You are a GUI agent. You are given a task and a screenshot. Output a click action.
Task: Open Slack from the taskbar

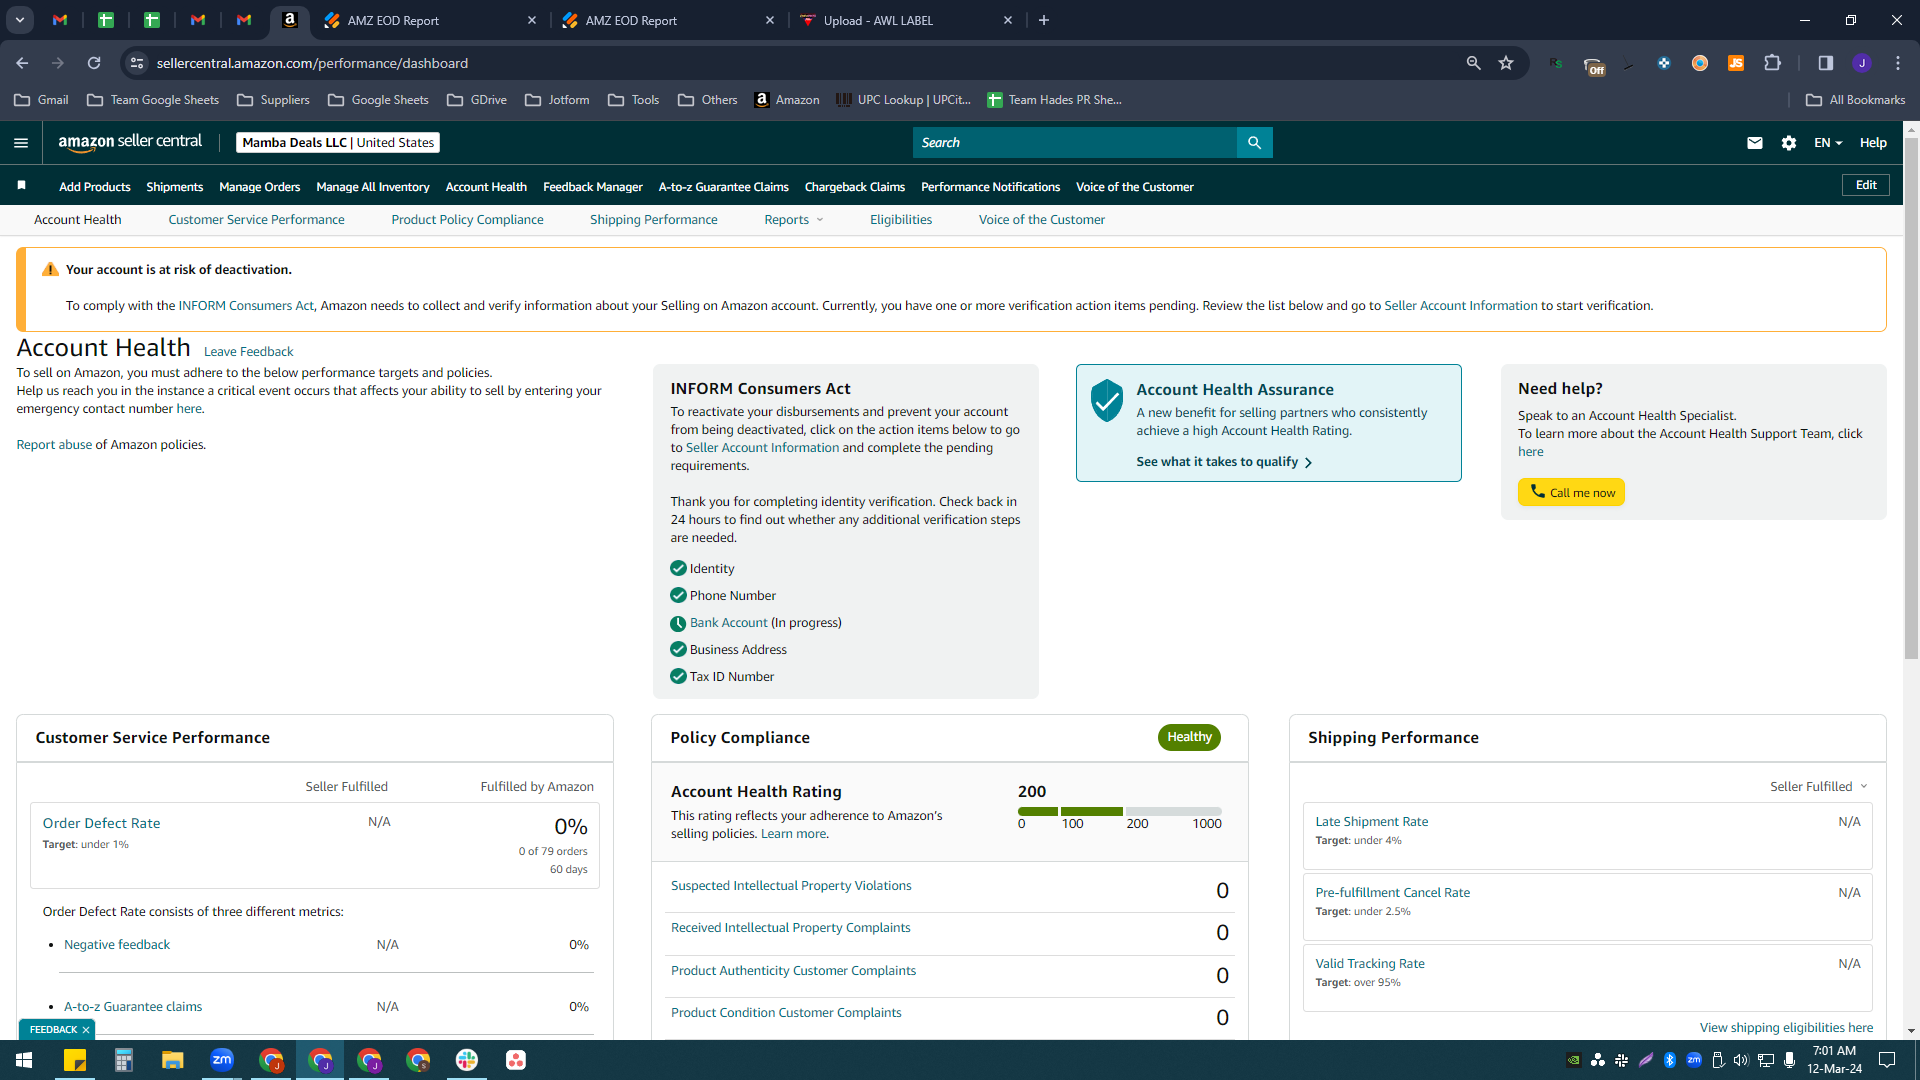pyautogui.click(x=467, y=1060)
